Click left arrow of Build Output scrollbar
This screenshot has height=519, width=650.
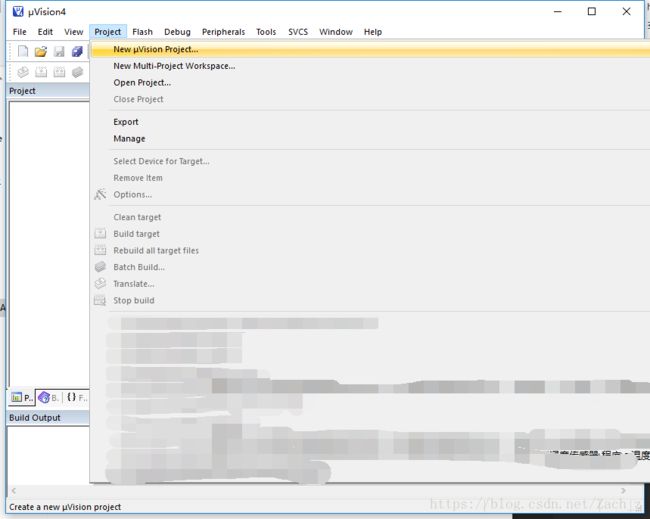click(x=14, y=491)
